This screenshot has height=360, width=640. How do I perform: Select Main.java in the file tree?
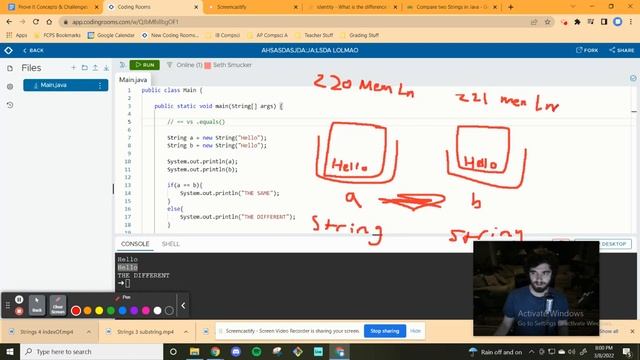66,85
